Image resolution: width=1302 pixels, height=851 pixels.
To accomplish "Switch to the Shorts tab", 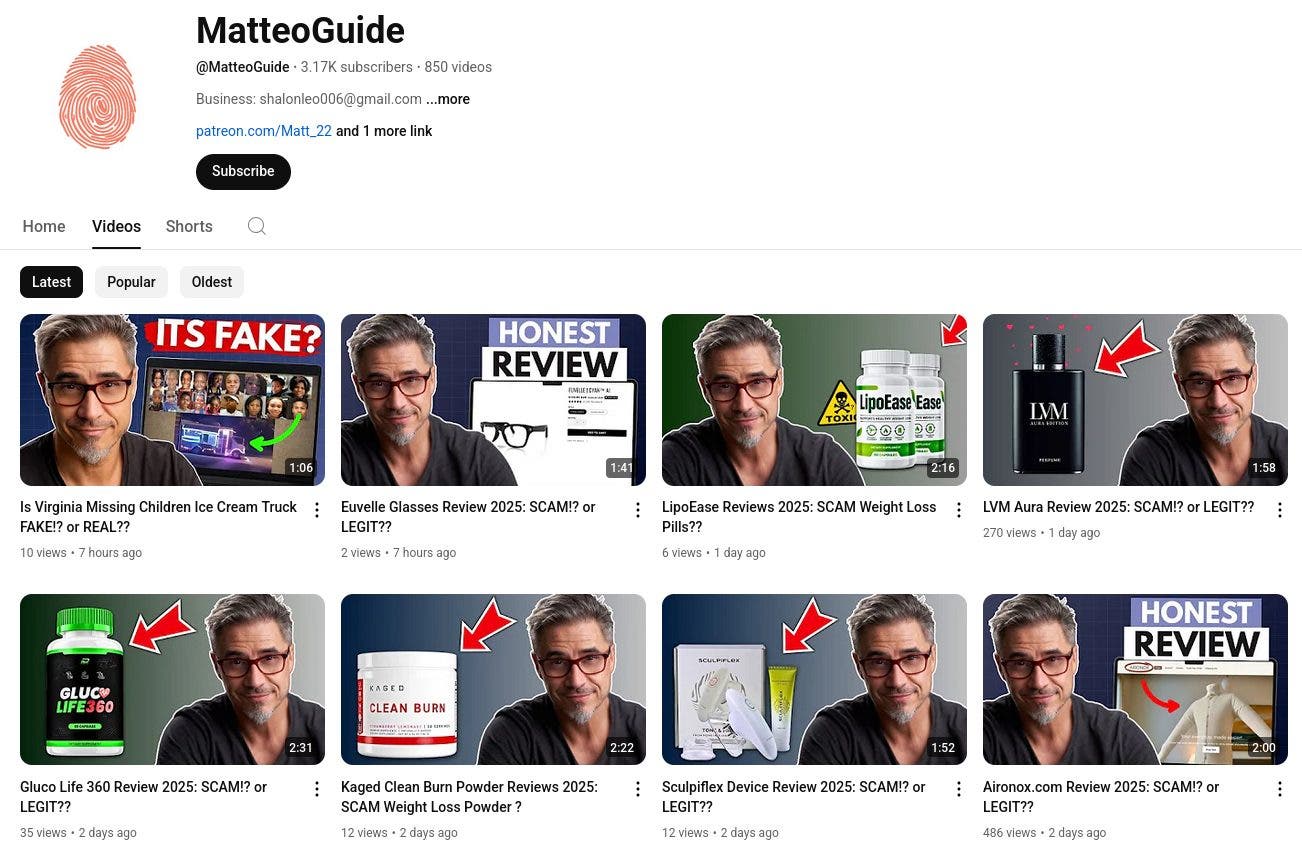I will (x=189, y=226).
